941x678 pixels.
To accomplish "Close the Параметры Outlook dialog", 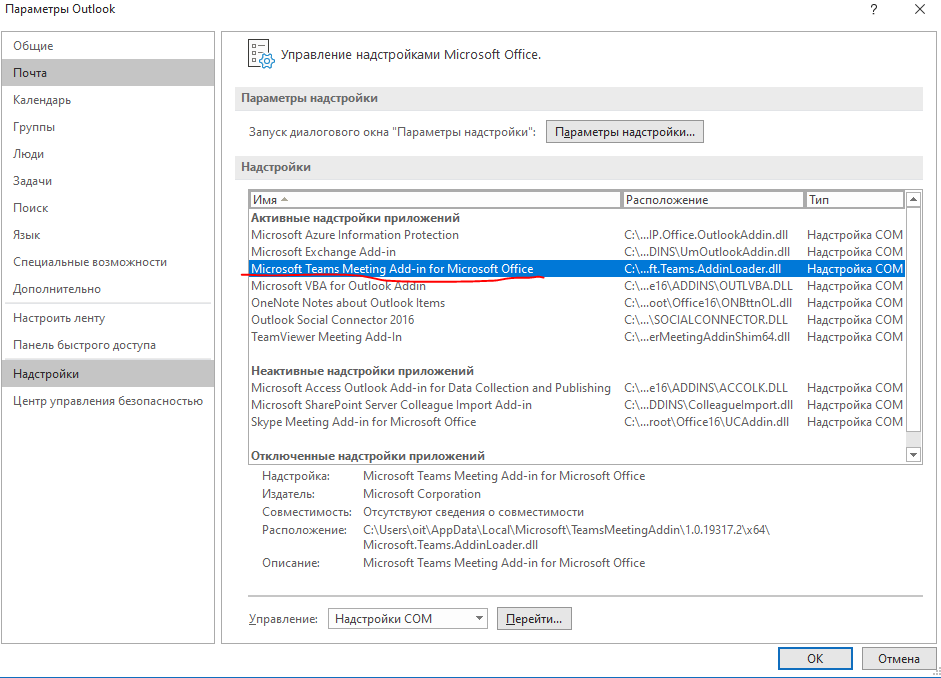I will pos(919,10).
